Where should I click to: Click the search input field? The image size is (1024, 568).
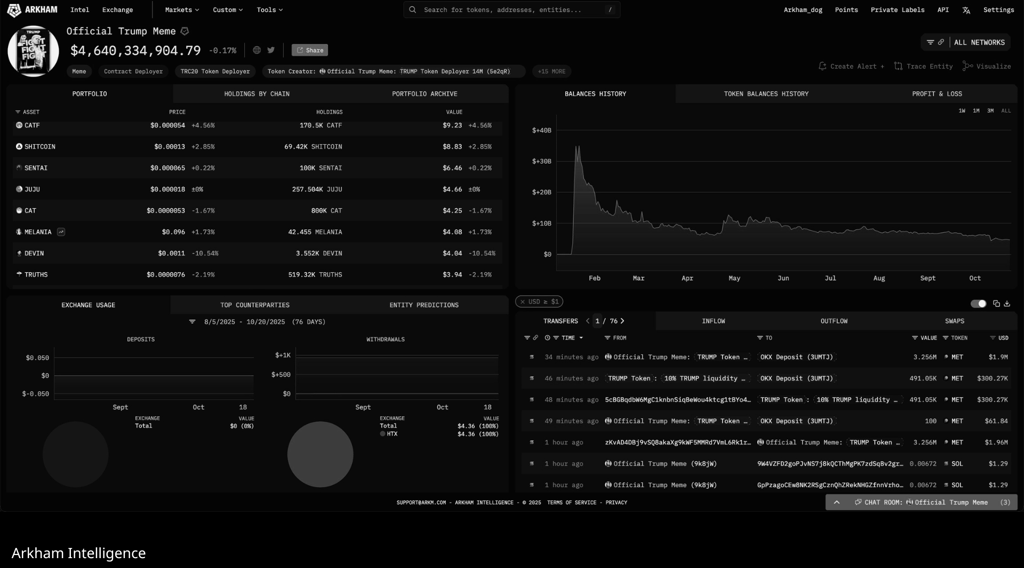[511, 10]
